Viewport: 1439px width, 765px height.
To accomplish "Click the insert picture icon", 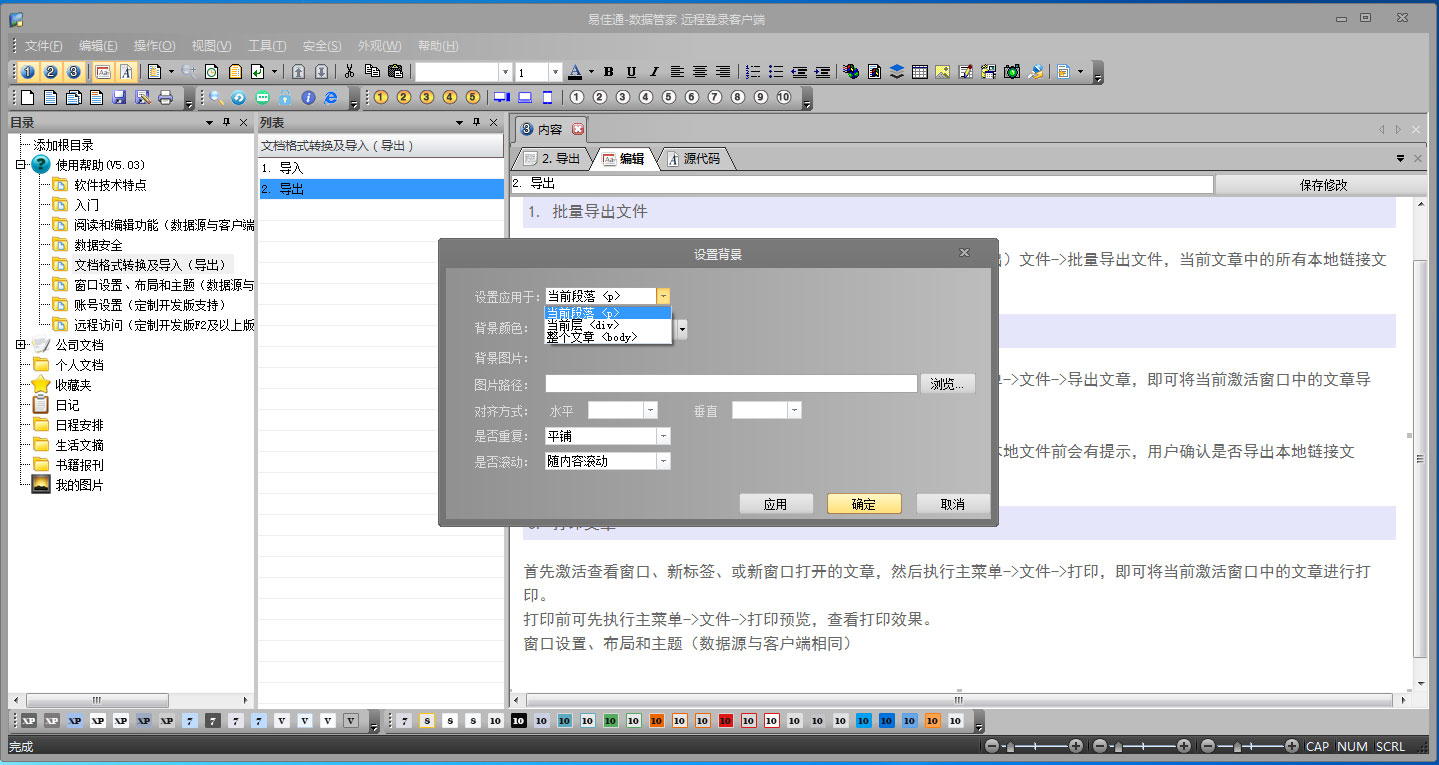I will click(x=943, y=72).
